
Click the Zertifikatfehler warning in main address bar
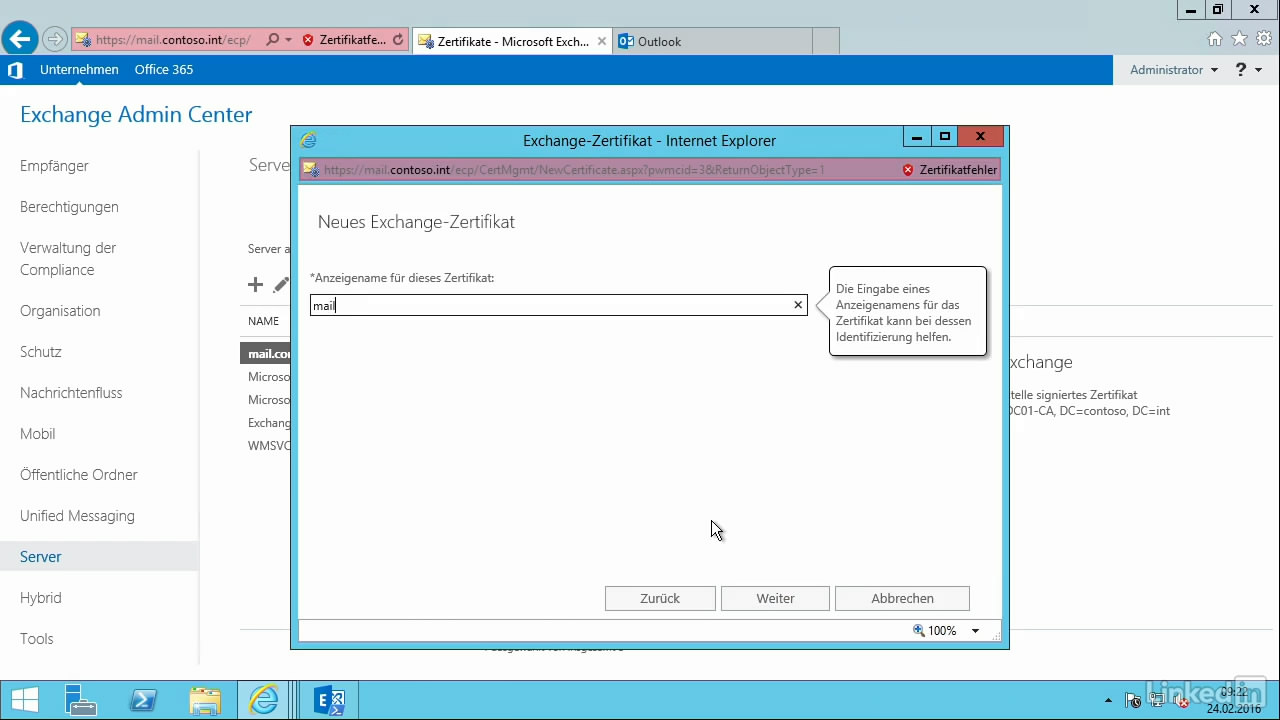(344, 40)
